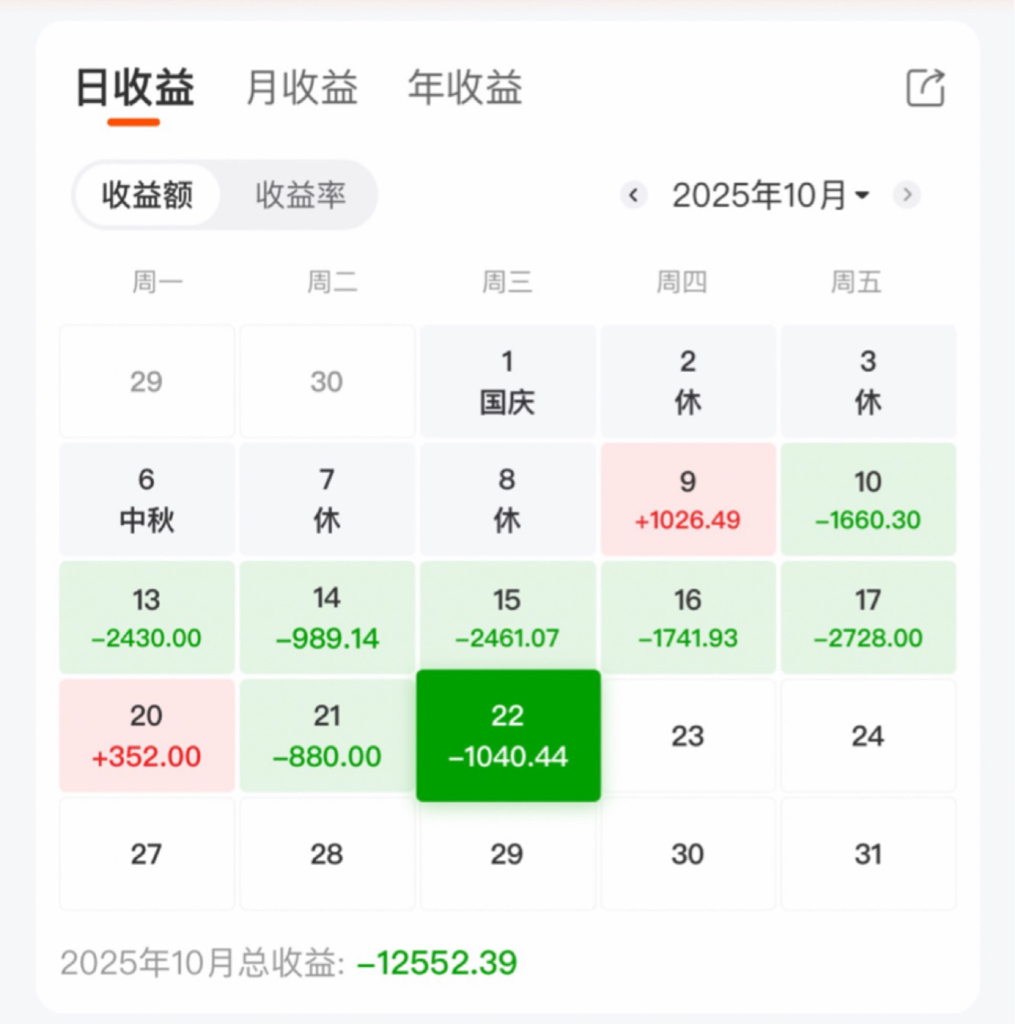The width and height of the screenshot is (1015, 1024).
Task: Click the share icon in the top right
Action: coord(925,88)
